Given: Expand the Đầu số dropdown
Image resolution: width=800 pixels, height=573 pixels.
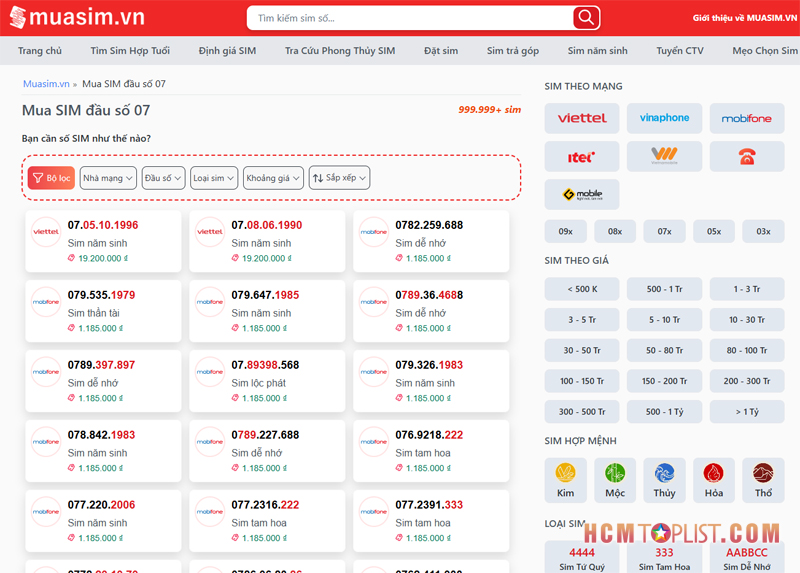Looking at the screenshot, I should tap(163, 178).
